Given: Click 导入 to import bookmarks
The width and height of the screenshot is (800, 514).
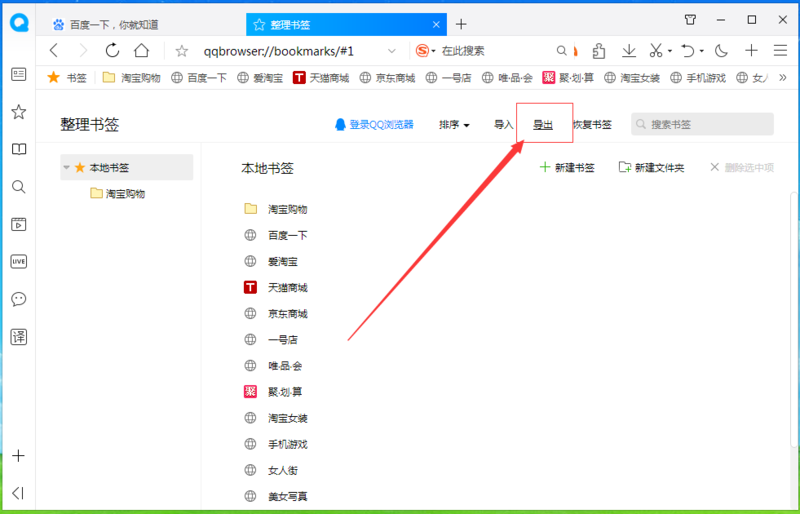Looking at the screenshot, I should click(503, 125).
